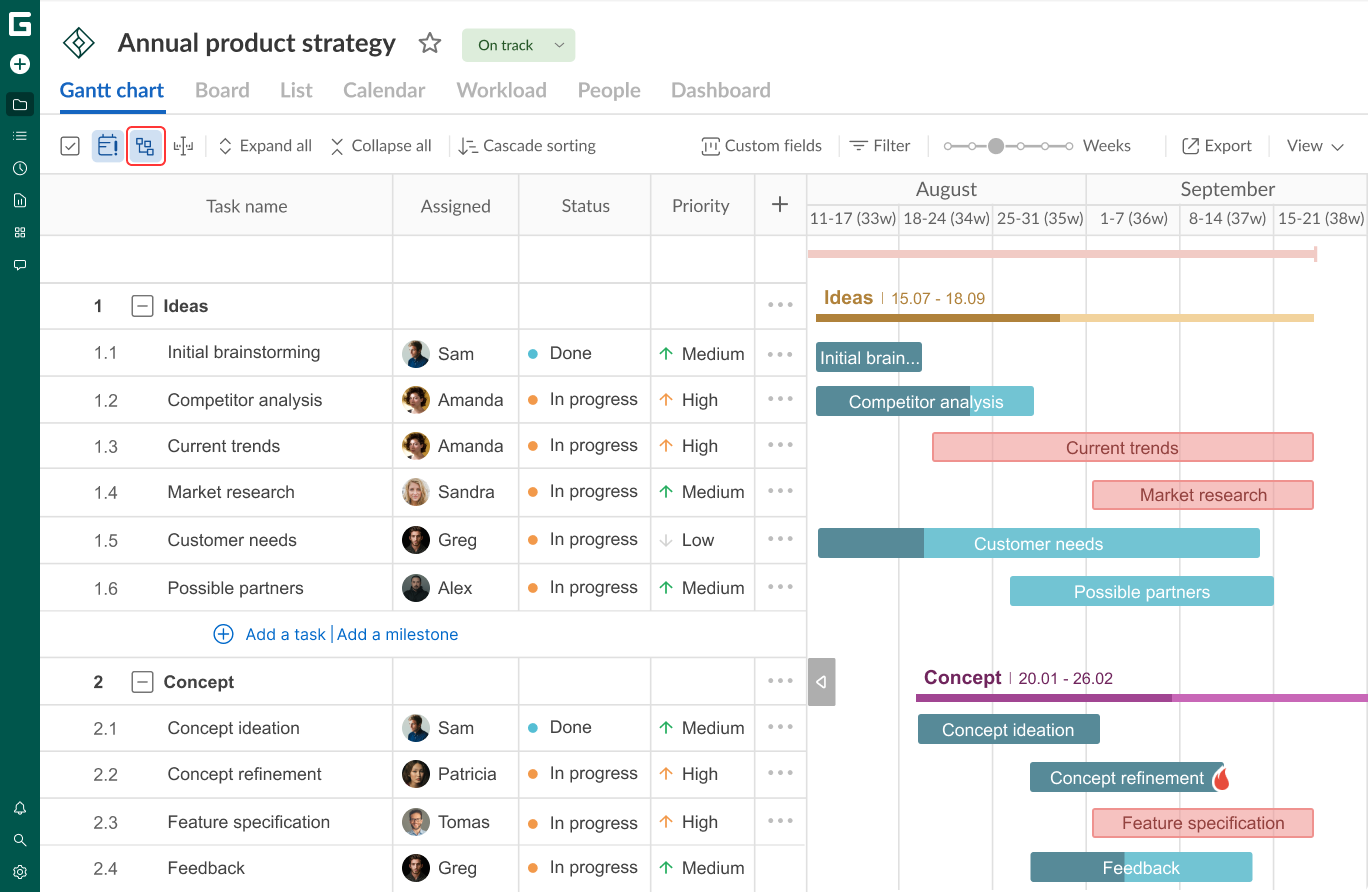Screen dimensions: 1368x892
Task: Click the Cascade sorting icon
Action: [x=467, y=145]
